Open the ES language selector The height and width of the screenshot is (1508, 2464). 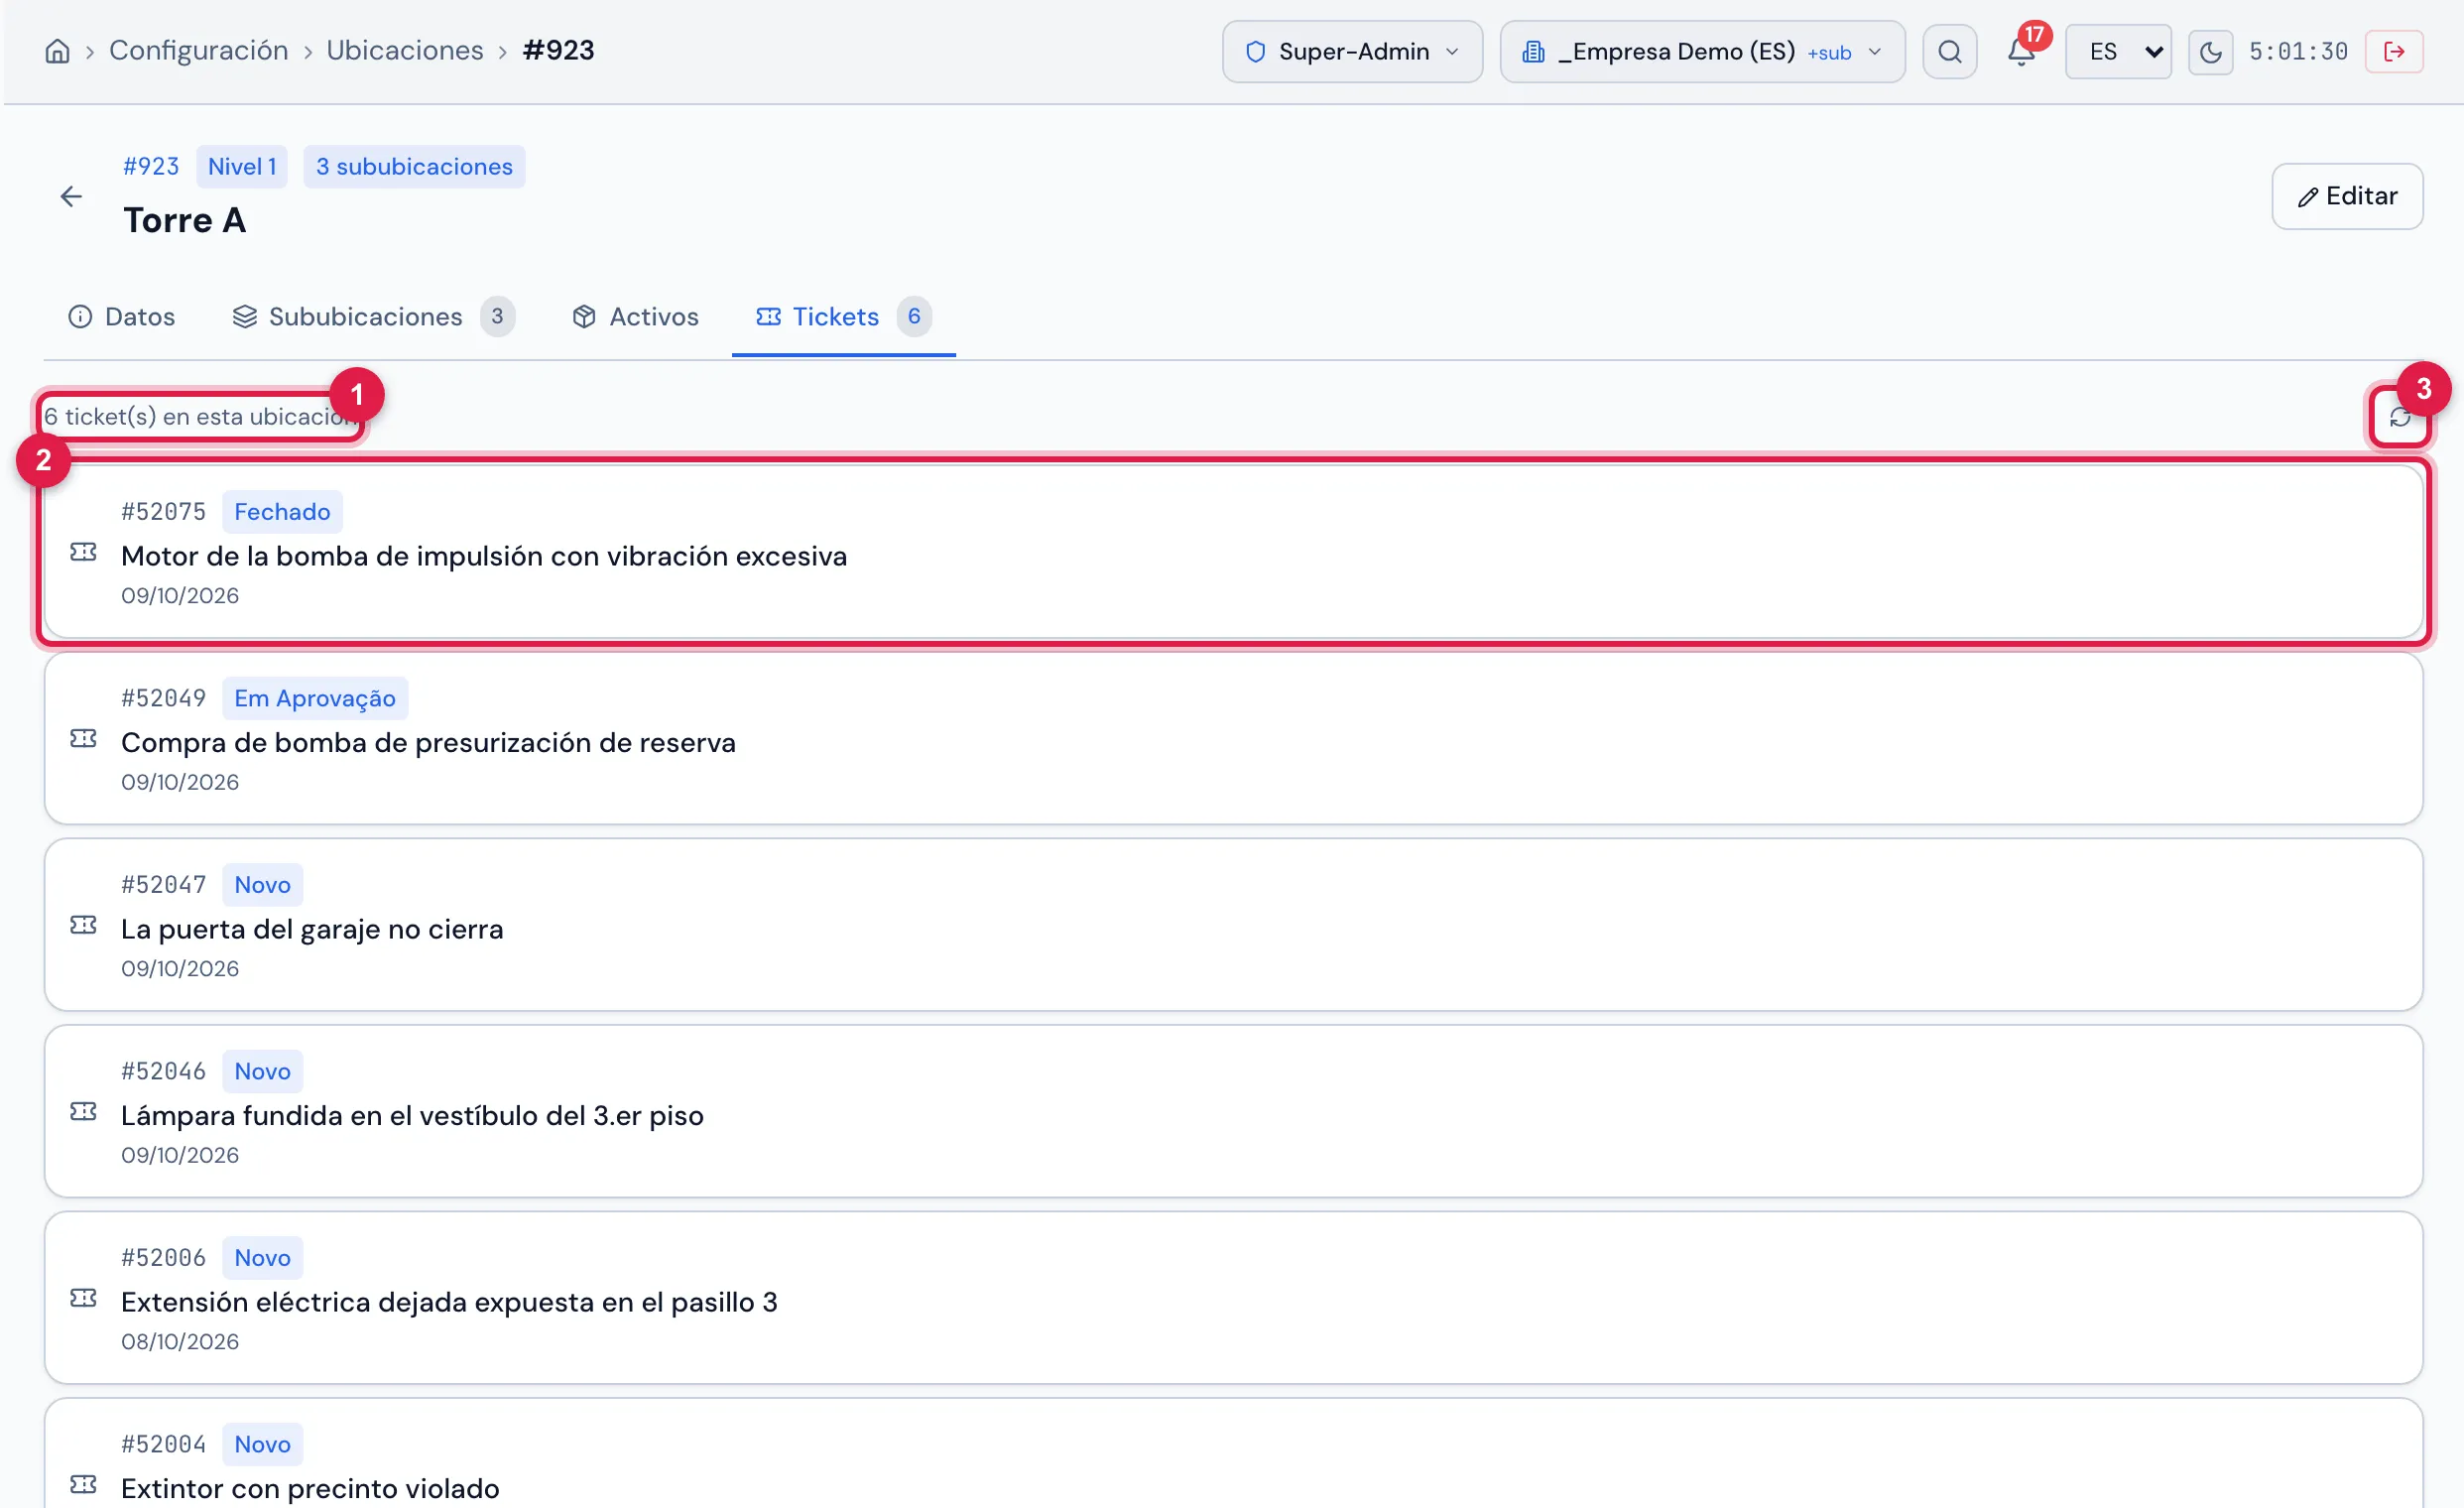click(x=2118, y=51)
